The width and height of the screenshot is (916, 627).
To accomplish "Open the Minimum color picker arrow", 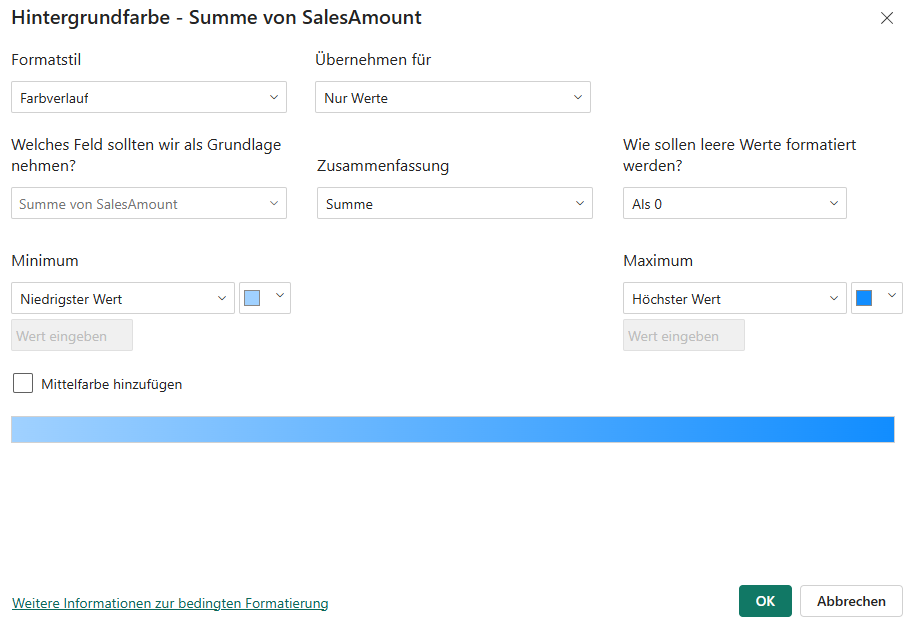I will pyautogui.click(x=278, y=297).
